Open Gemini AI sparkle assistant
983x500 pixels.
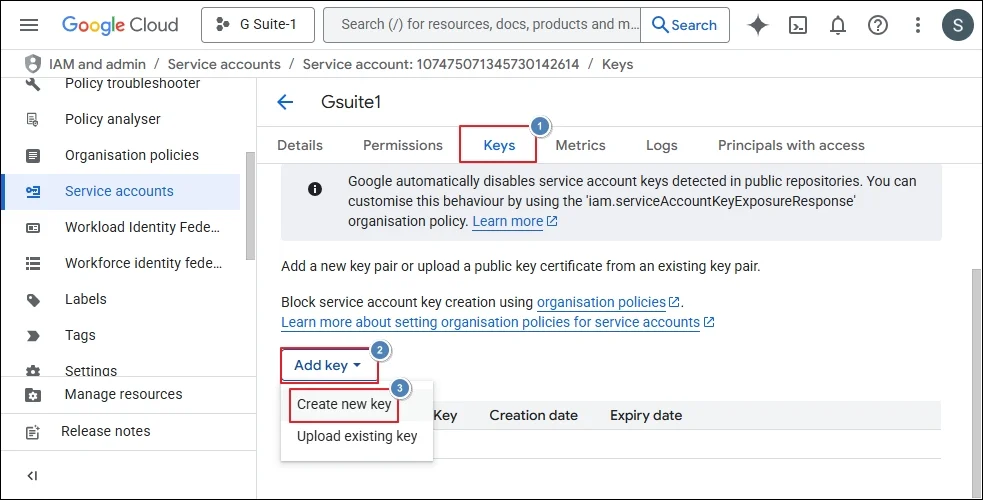pyautogui.click(x=758, y=25)
